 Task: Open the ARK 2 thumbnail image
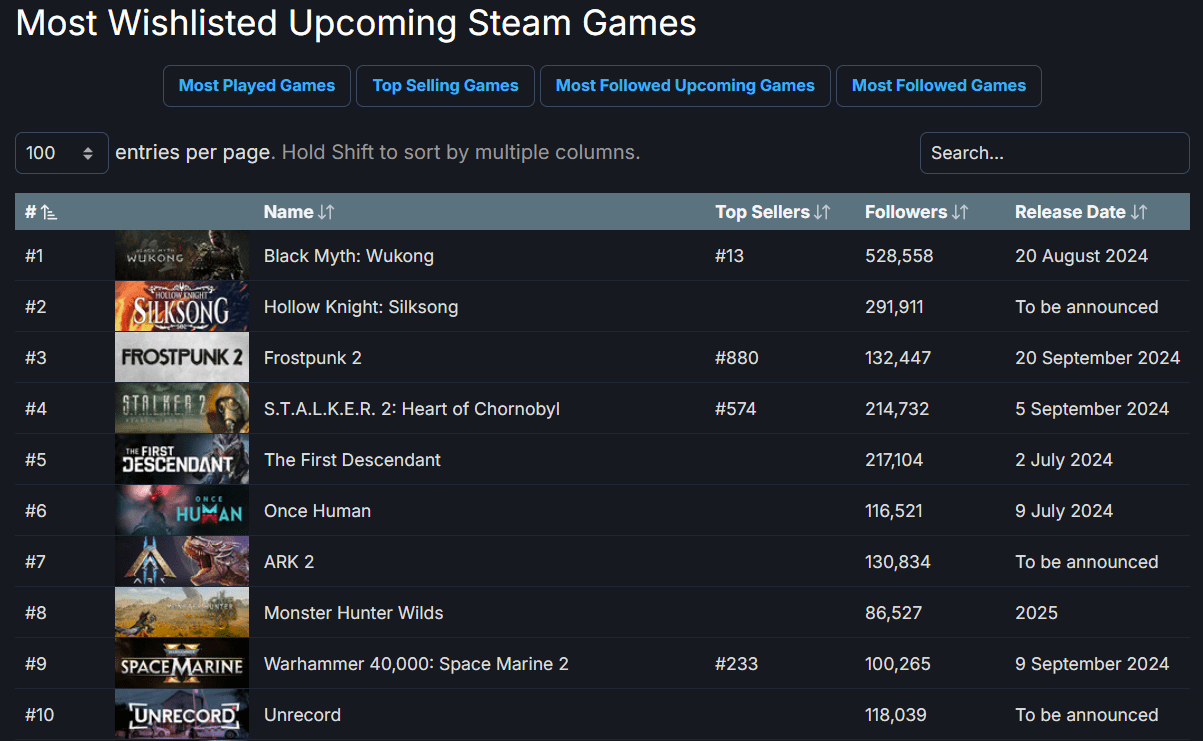(x=182, y=561)
